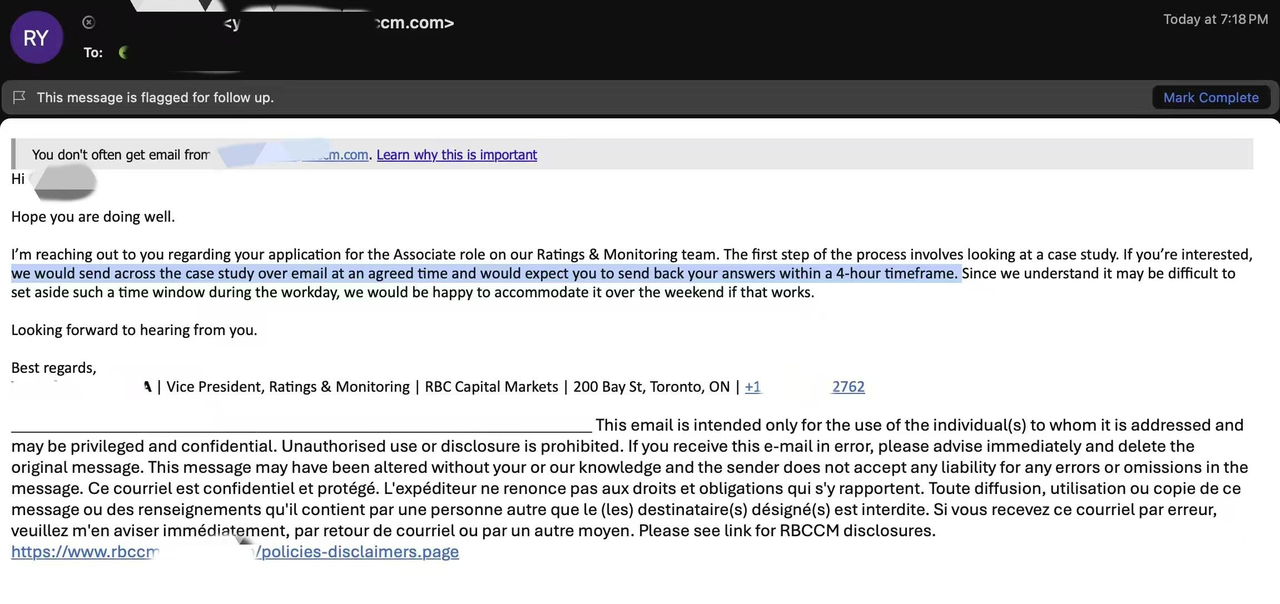
Task: Click the 'Today at 7:18 PM' timestamp
Action: [x=1215, y=20]
